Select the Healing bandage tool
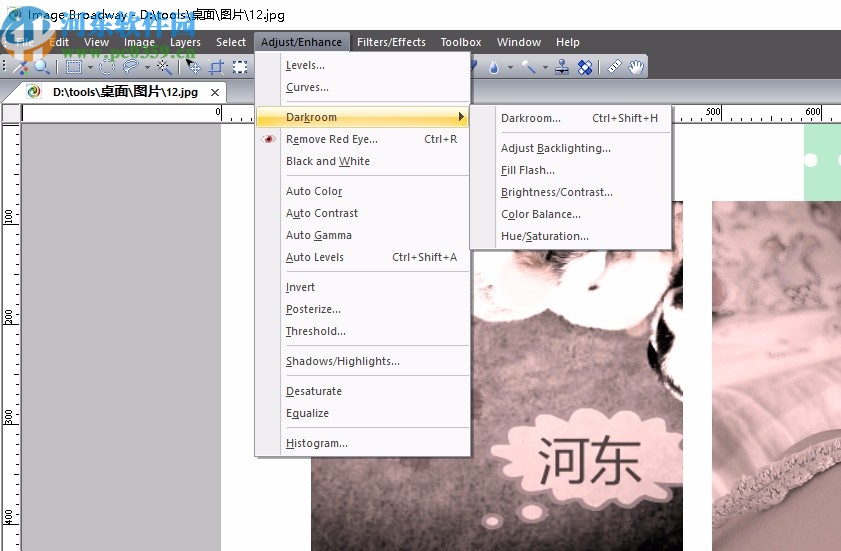 tap(585, 67)
